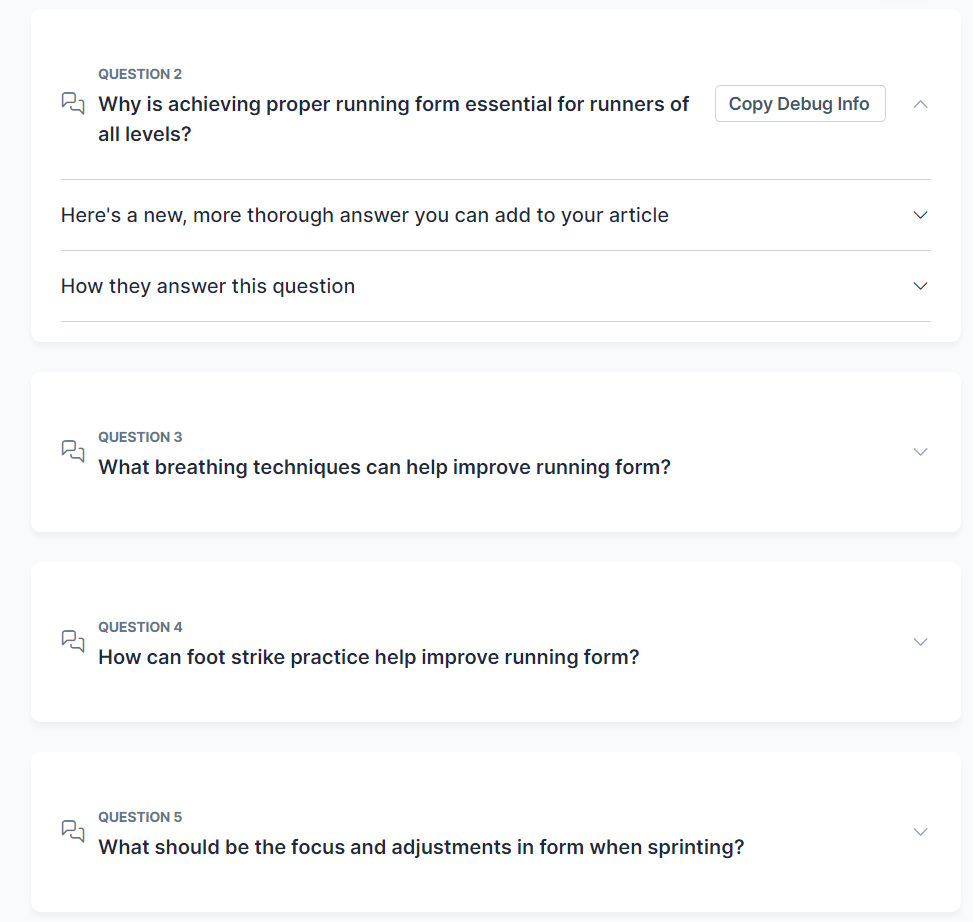Click the chat bubbles icon beside Question 4

point(73,642)
